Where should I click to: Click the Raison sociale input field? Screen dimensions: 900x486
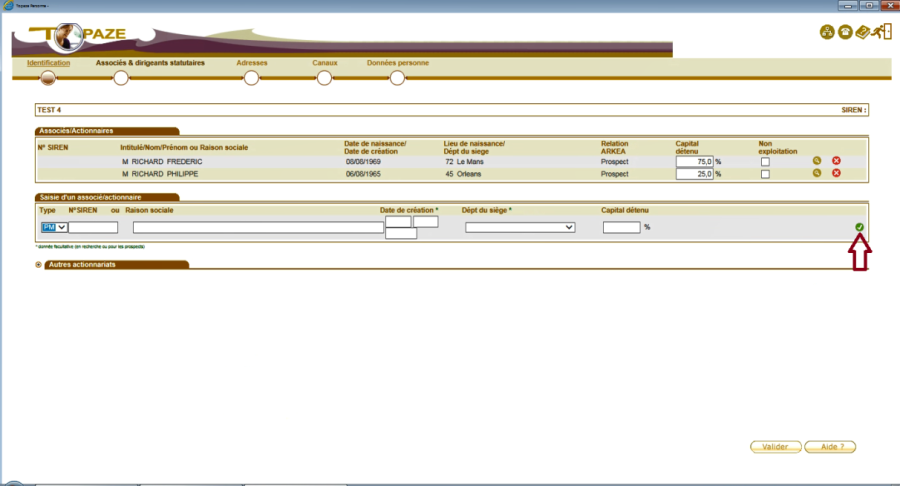click(x=258, y=227)
